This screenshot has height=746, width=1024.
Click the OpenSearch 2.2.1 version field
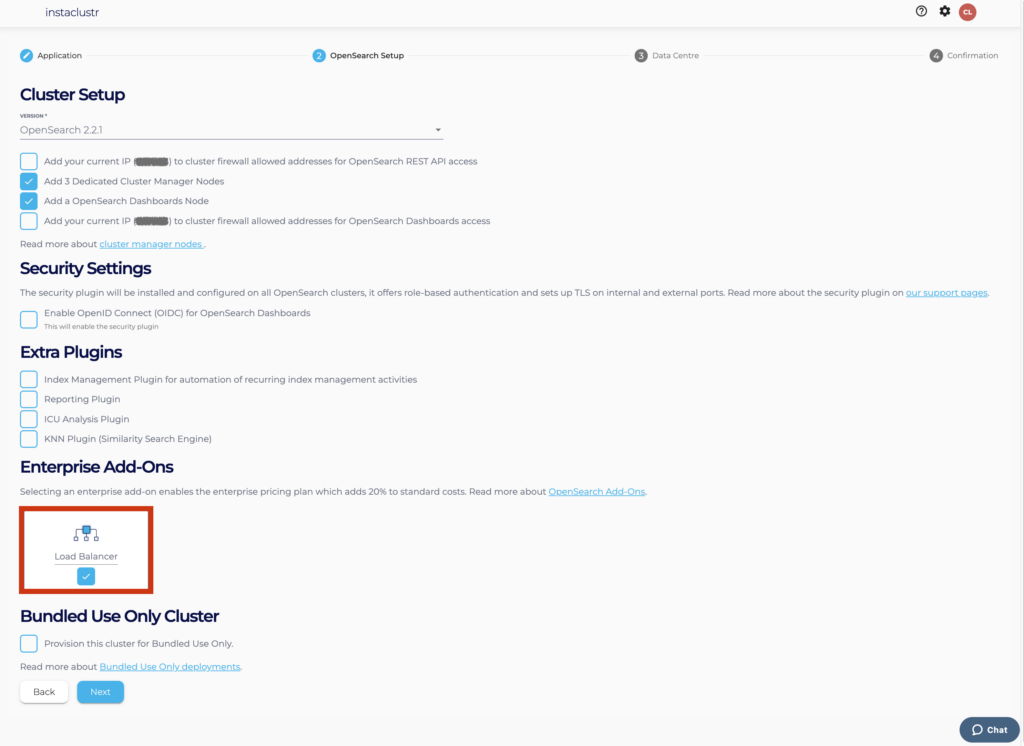231,130
